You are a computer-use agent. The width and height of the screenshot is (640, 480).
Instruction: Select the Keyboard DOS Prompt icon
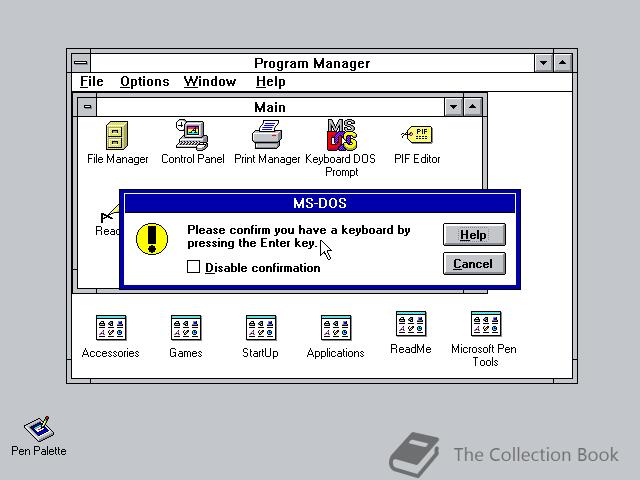pyautogui.click(x=342, y=135)
